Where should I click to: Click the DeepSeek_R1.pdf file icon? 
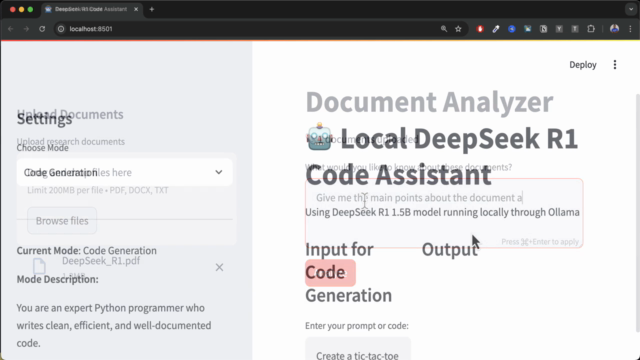pos(39,266)
